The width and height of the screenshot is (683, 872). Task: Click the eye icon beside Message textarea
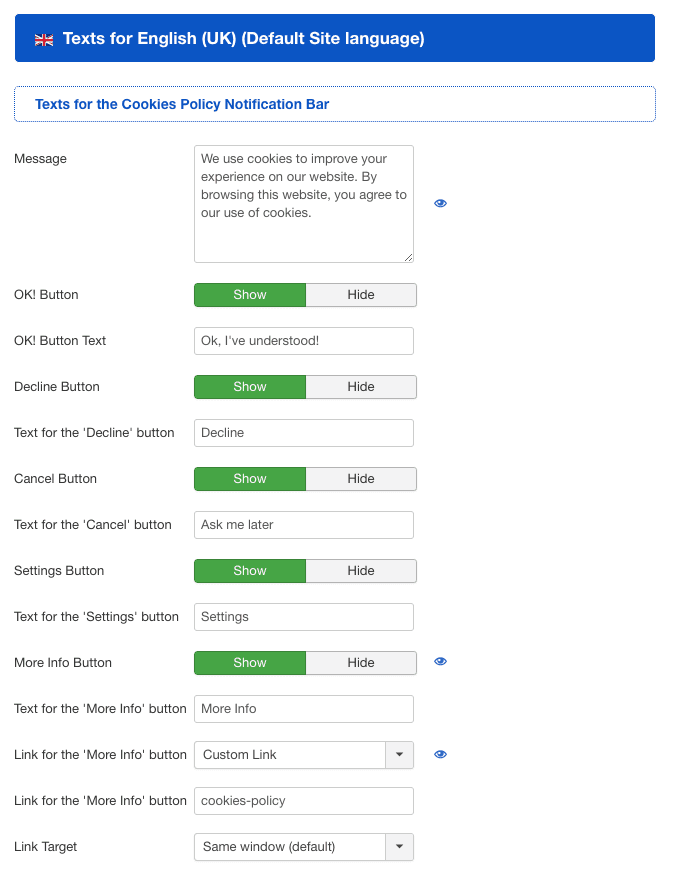[x=440, y=203]
